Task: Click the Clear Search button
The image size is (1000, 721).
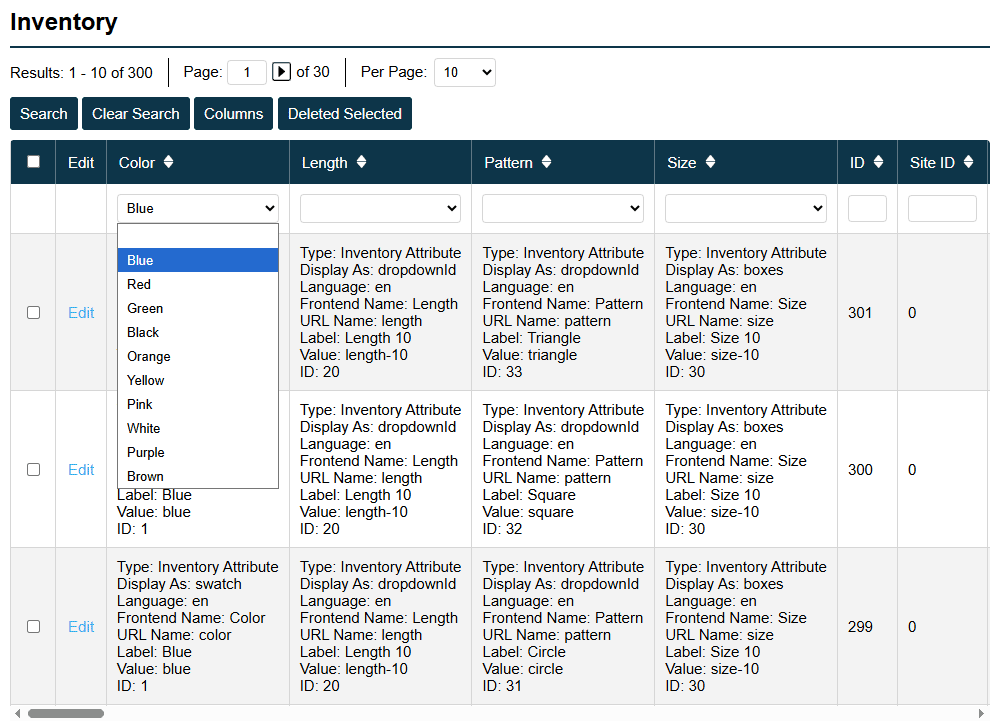Action: click(136, 113)
